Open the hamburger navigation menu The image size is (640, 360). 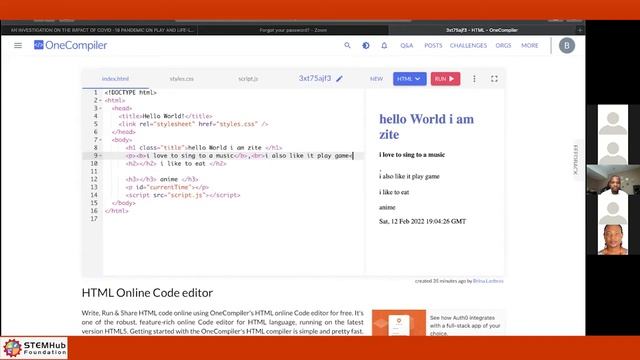[18, 45]
